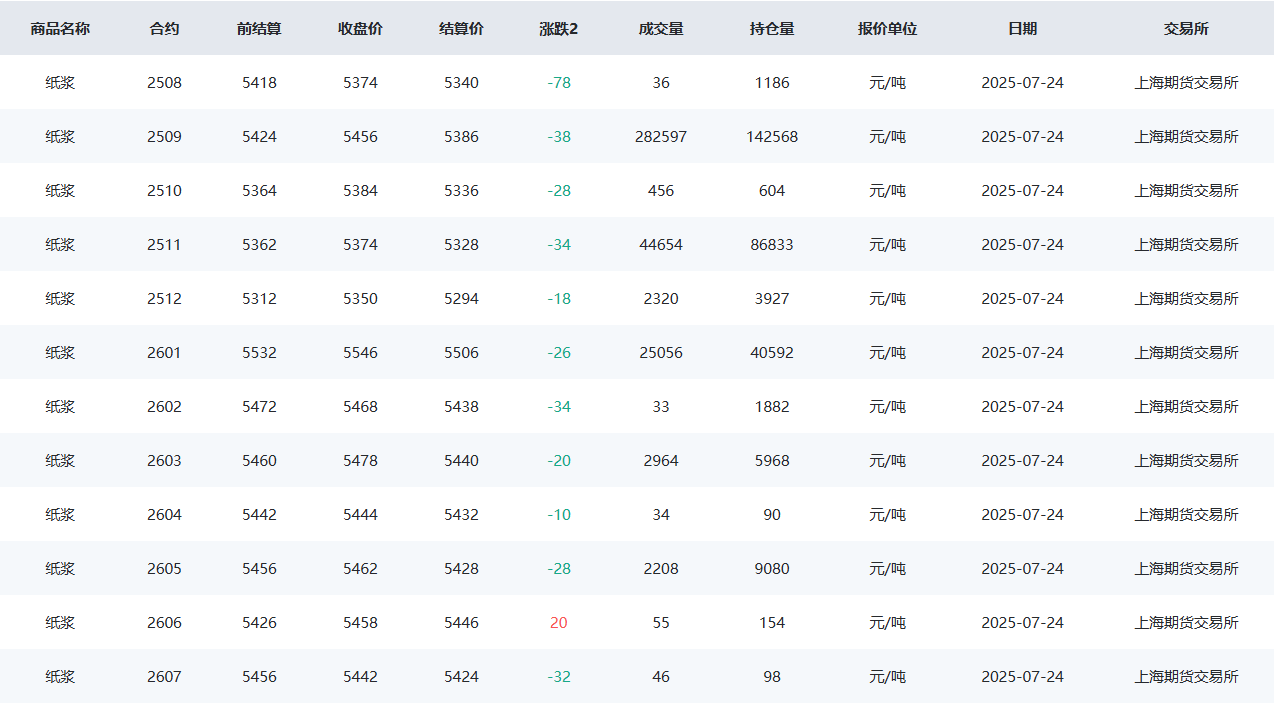1274x708 pixels.
Task: Click the 282597 volume cell
Action: click(x=661, y=137)
